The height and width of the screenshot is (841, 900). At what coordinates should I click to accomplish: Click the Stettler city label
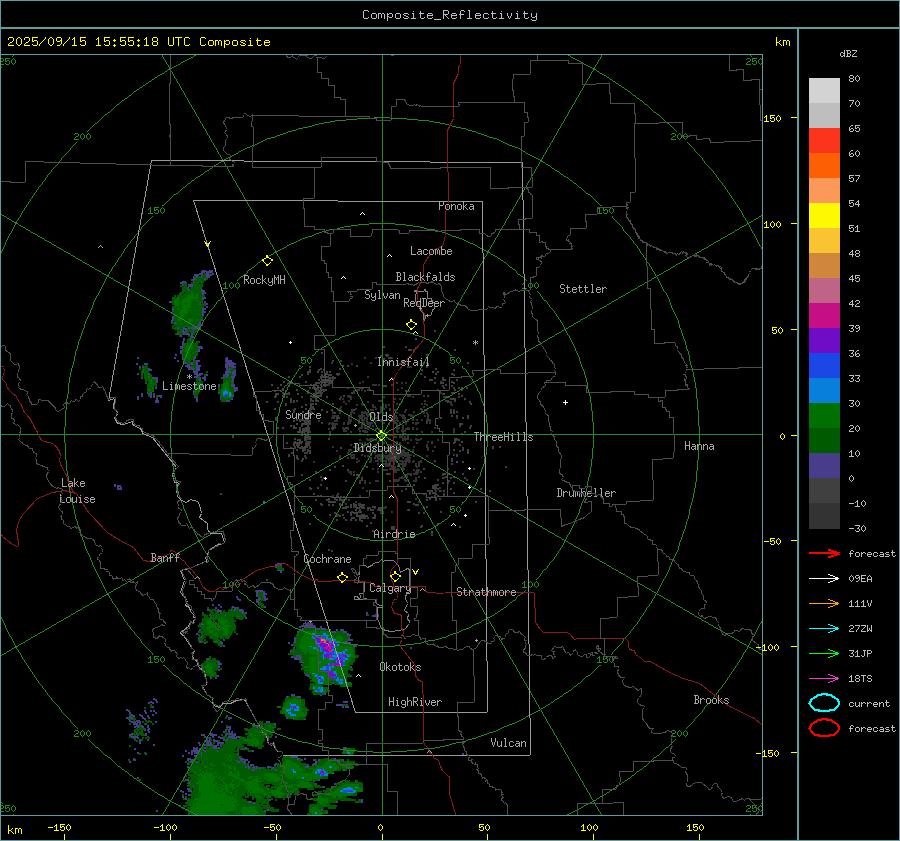tap(583, 289)
